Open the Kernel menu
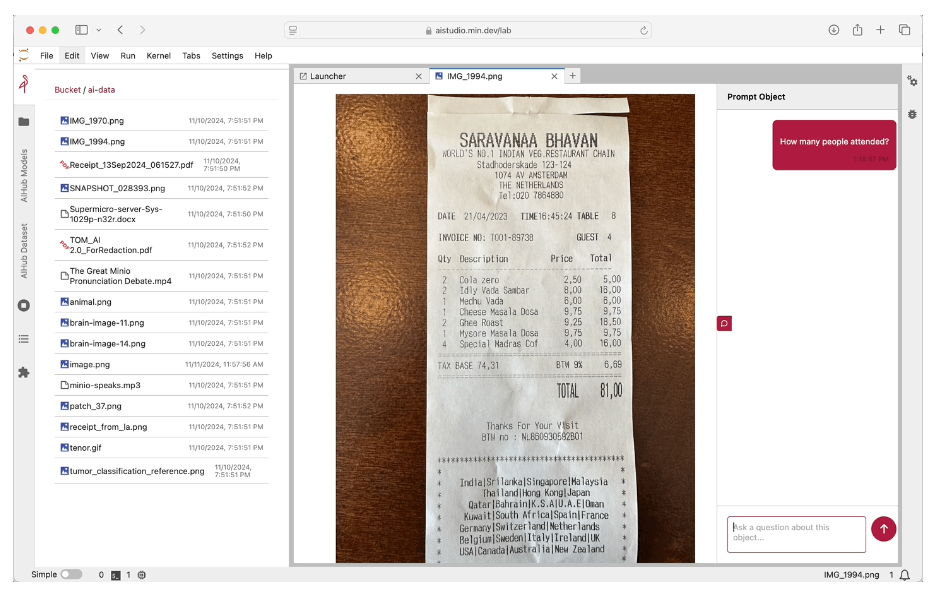This screenshot has height=597, width=938. (x=158, y=56)
